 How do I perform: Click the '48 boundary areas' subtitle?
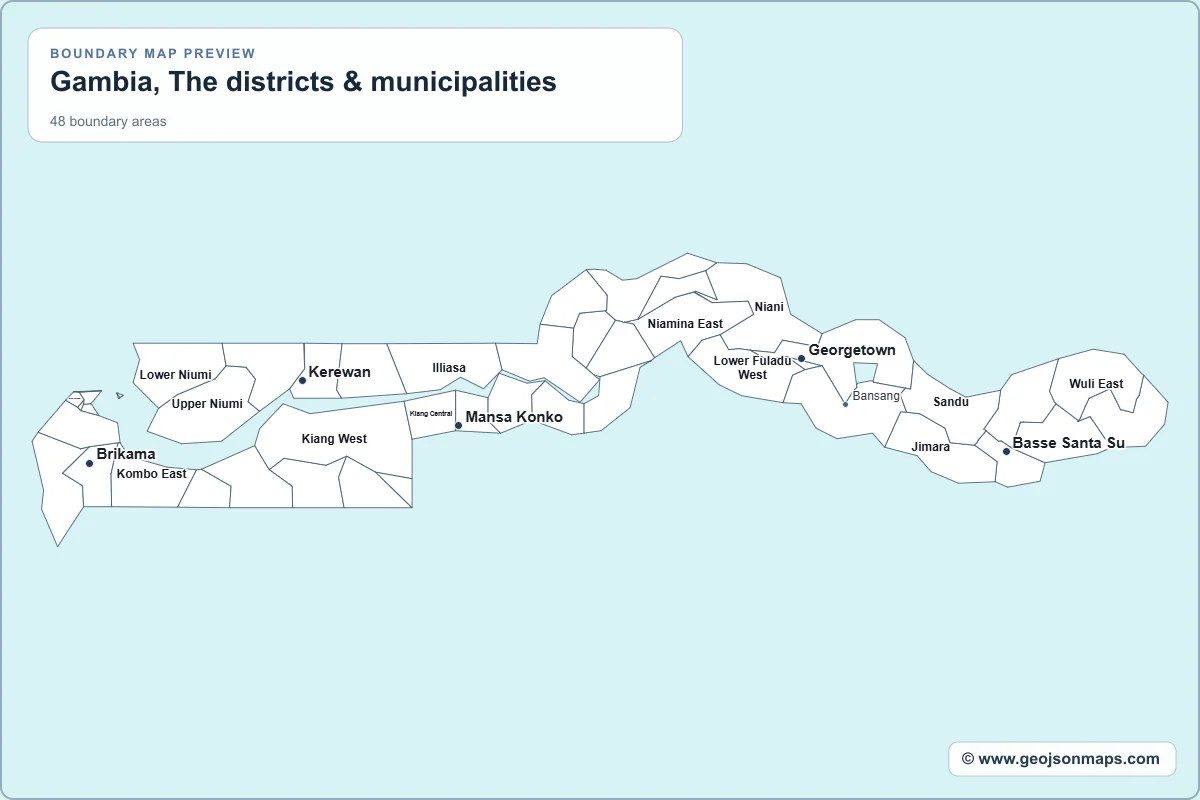point(108,122)
